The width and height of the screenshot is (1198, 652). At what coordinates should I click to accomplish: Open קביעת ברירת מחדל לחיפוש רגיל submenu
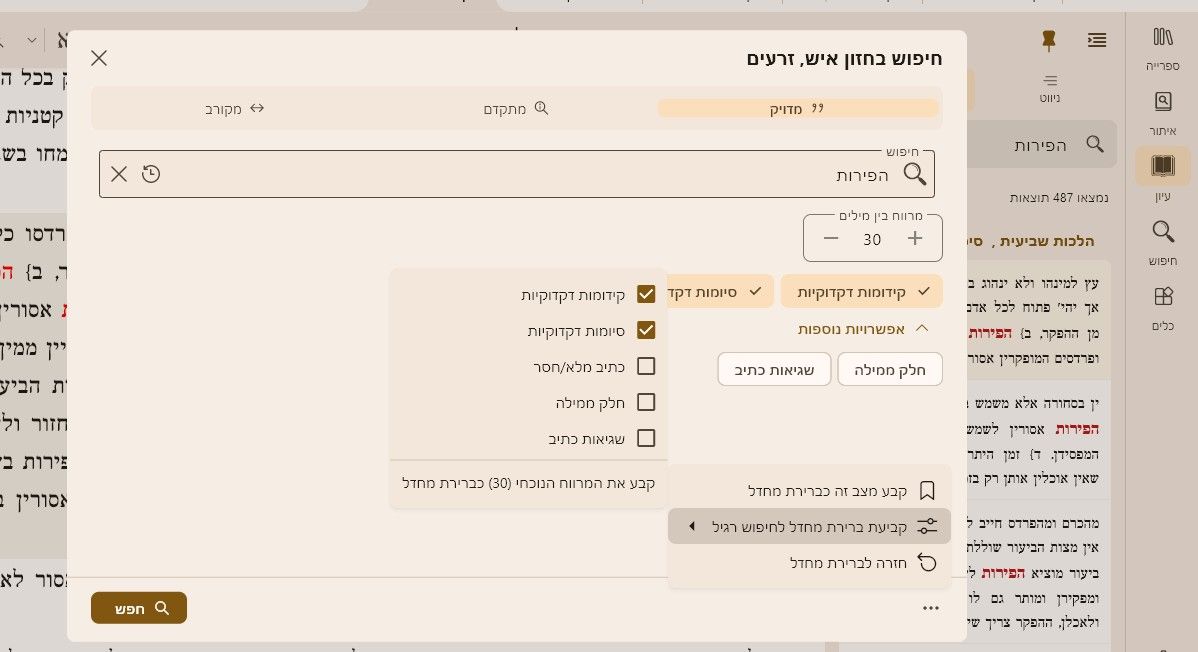coord(809,527)
